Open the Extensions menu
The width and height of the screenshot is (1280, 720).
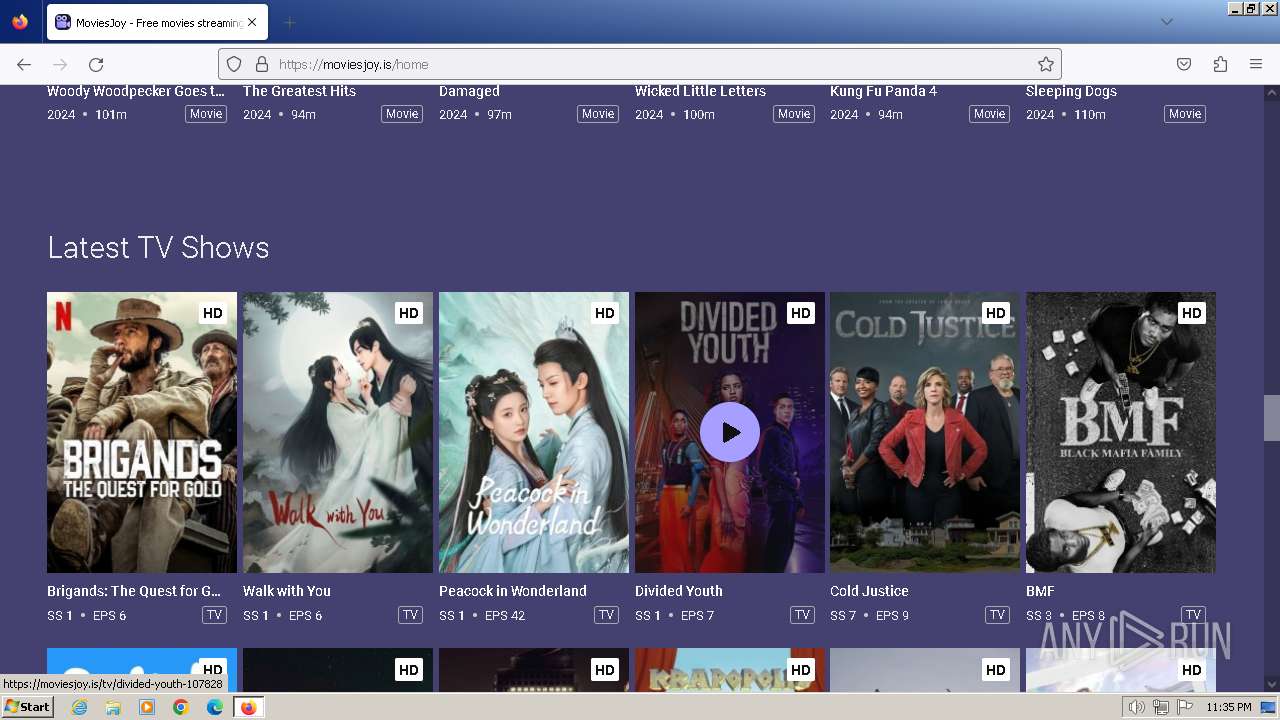point(1220,64)
